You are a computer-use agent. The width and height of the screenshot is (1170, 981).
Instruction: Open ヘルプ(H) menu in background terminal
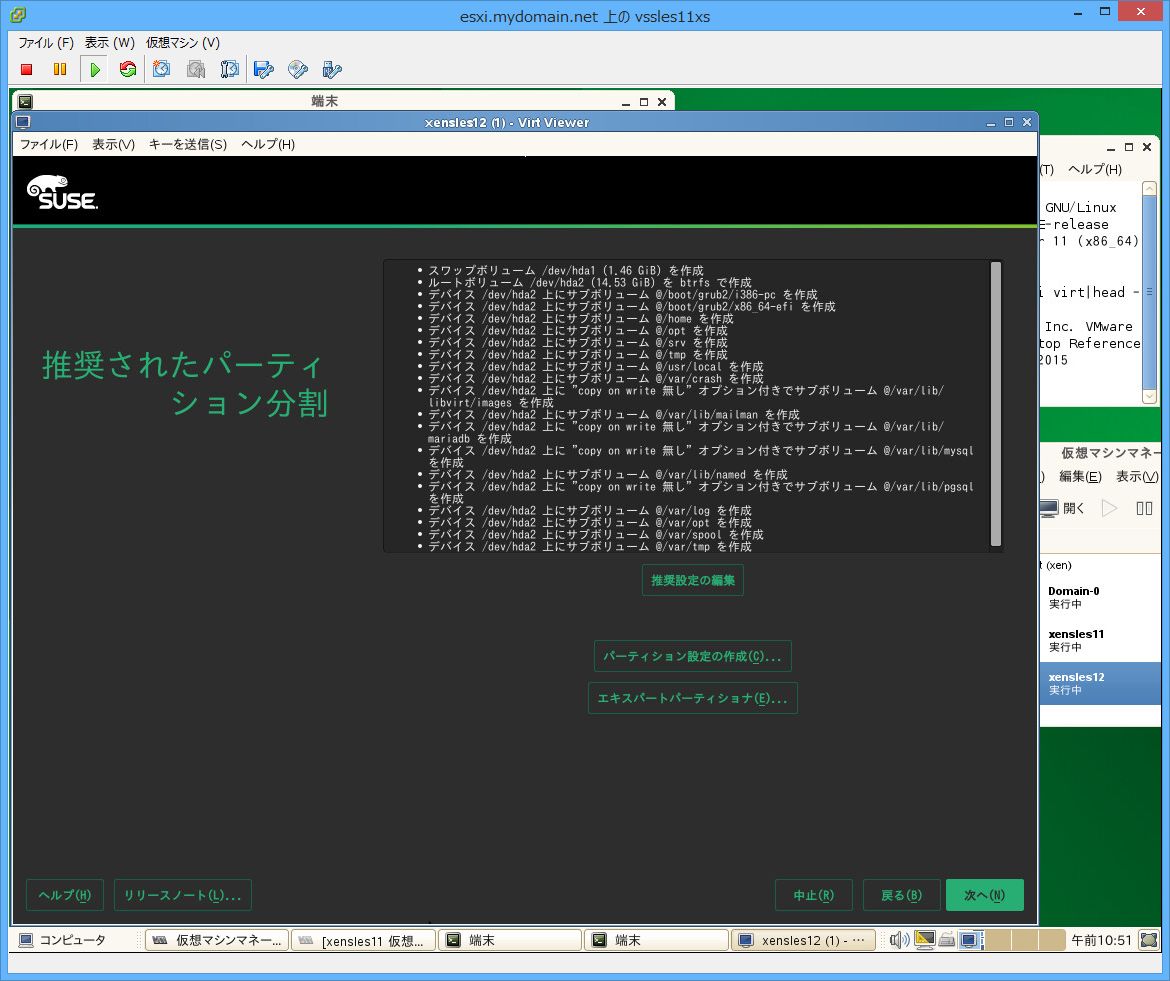(1095, 169)
